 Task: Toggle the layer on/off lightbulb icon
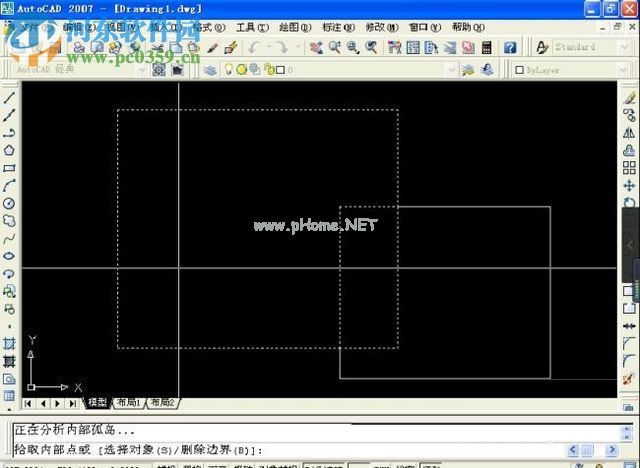tap(228, 70)
